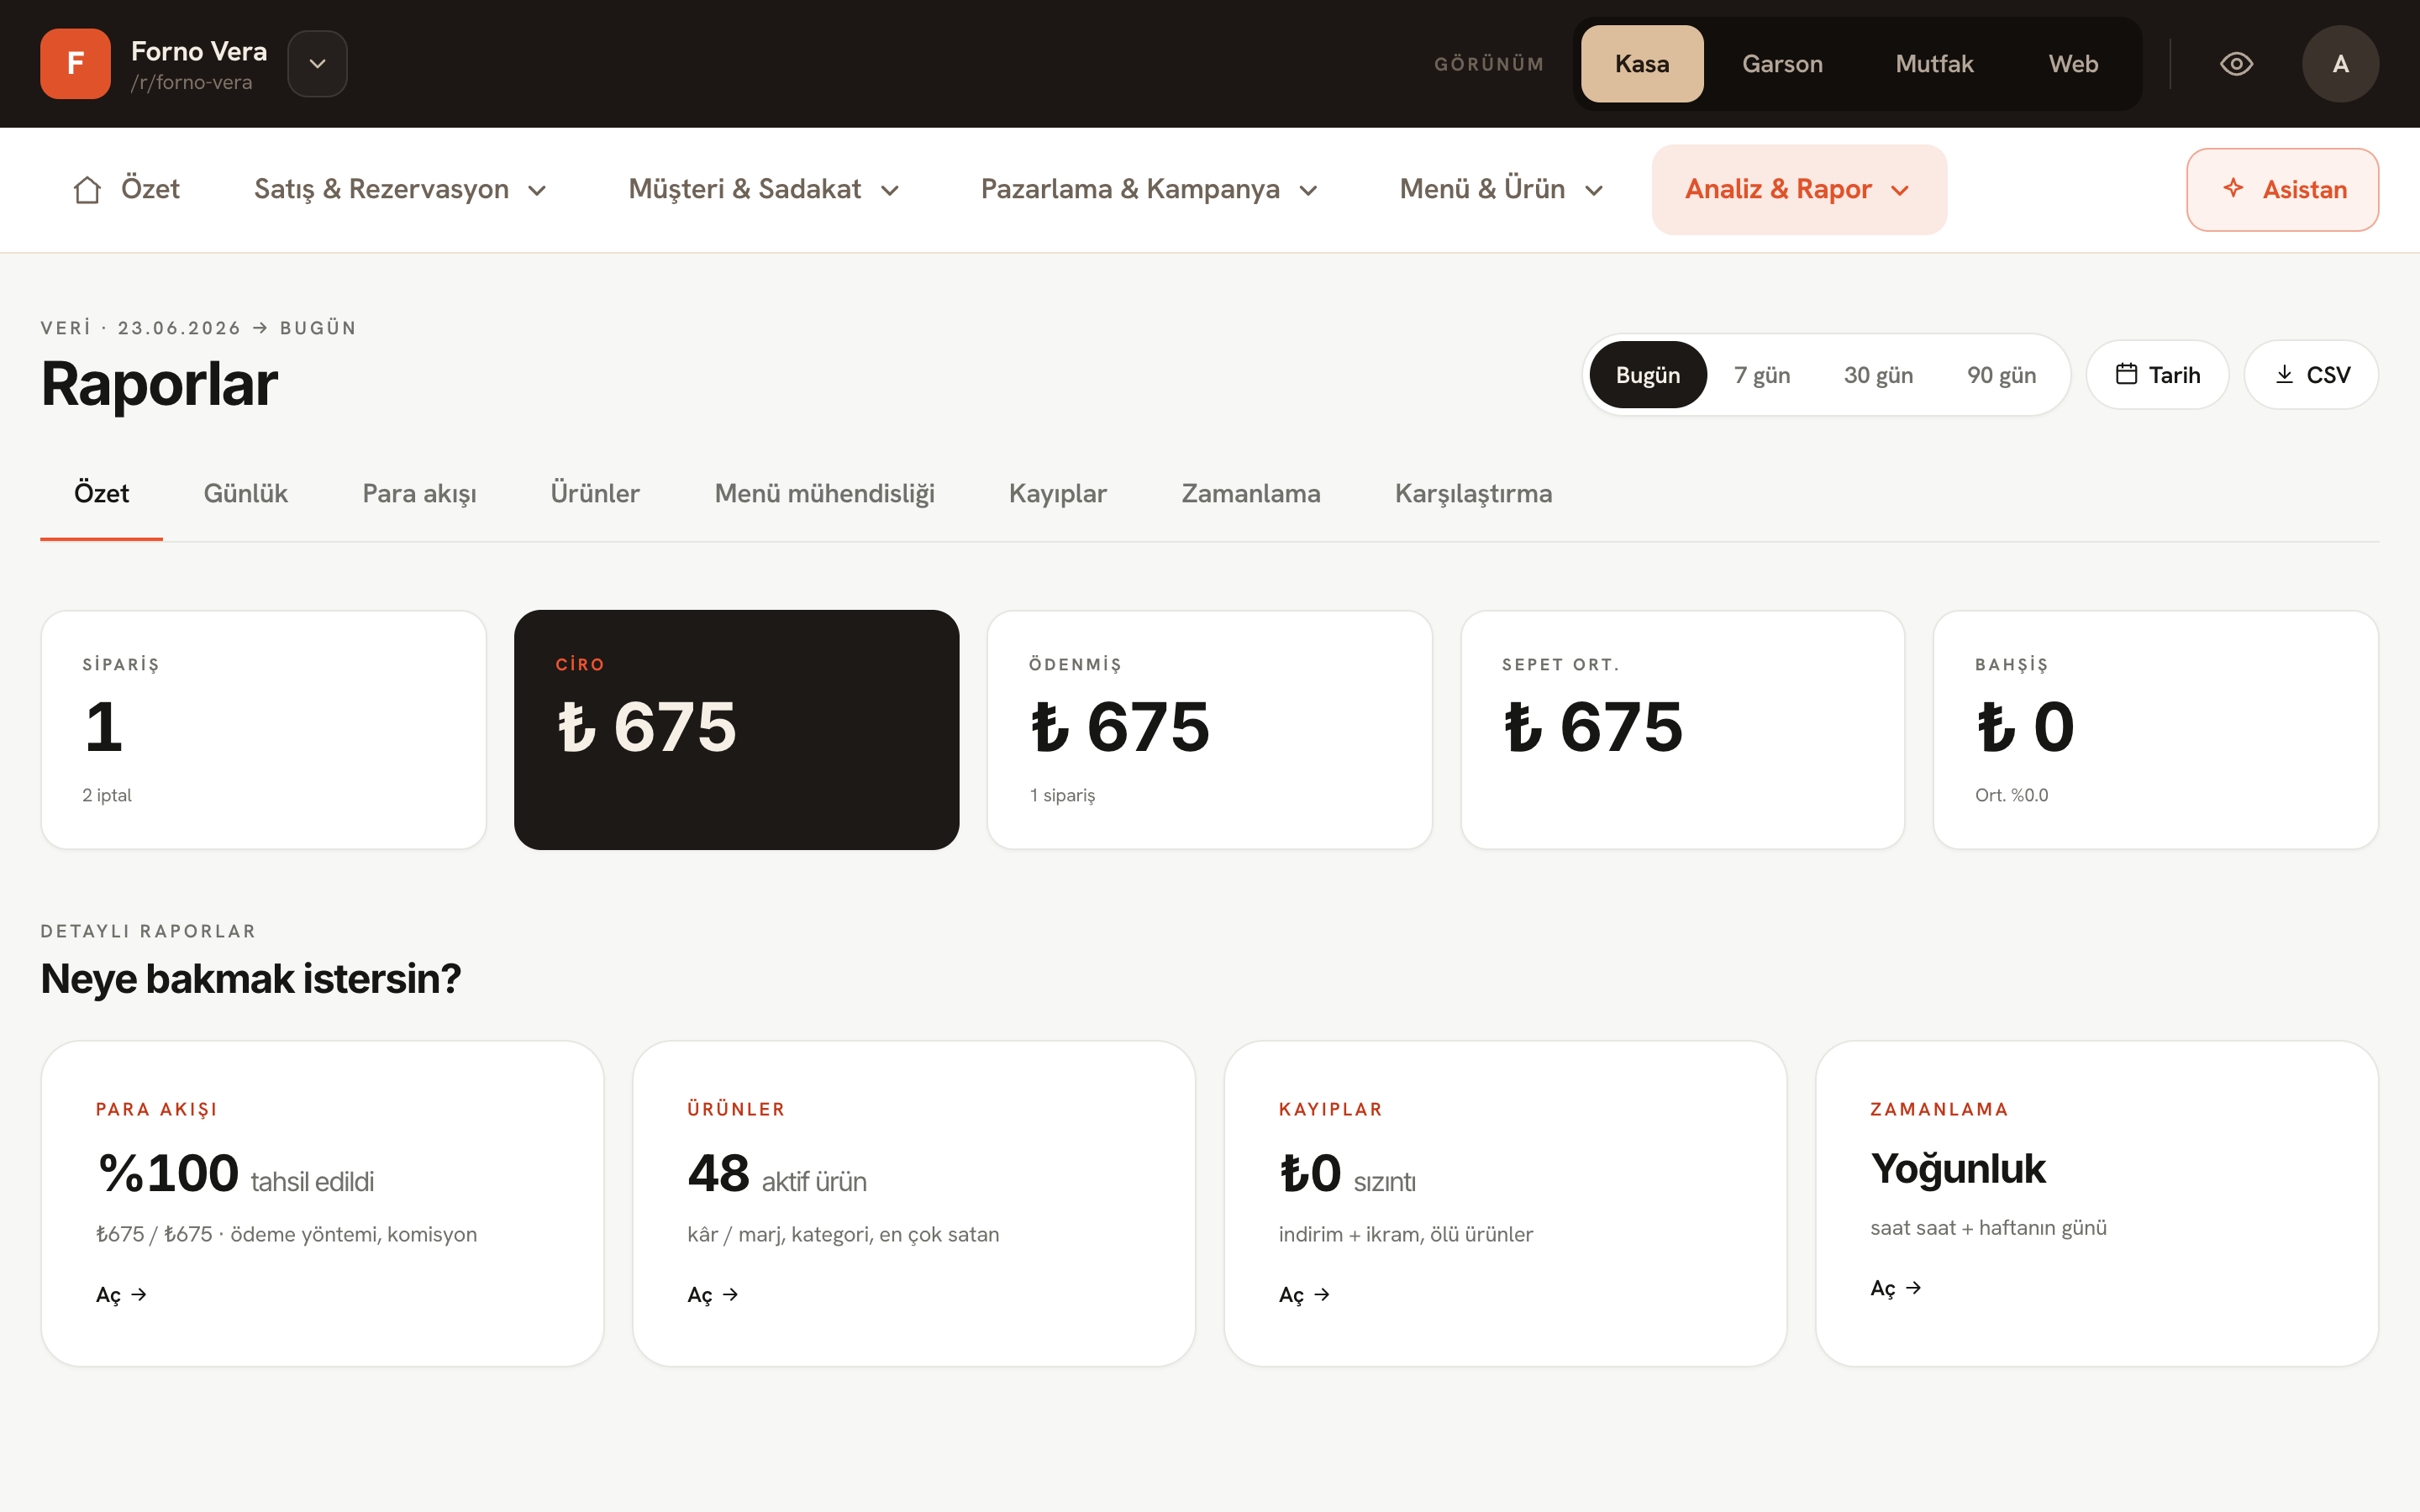Click the Forno Vera orange F logo
2420x1512 pixels.
[x=75, y=64]
